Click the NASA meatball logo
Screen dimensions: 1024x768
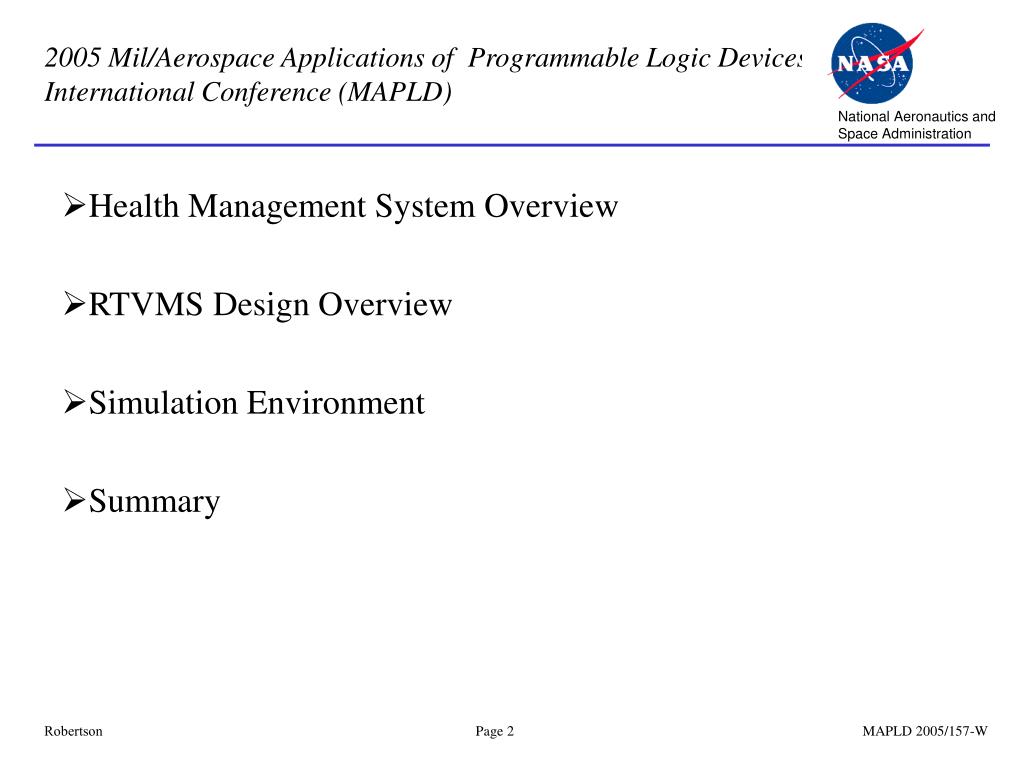[x=875, y=63]
